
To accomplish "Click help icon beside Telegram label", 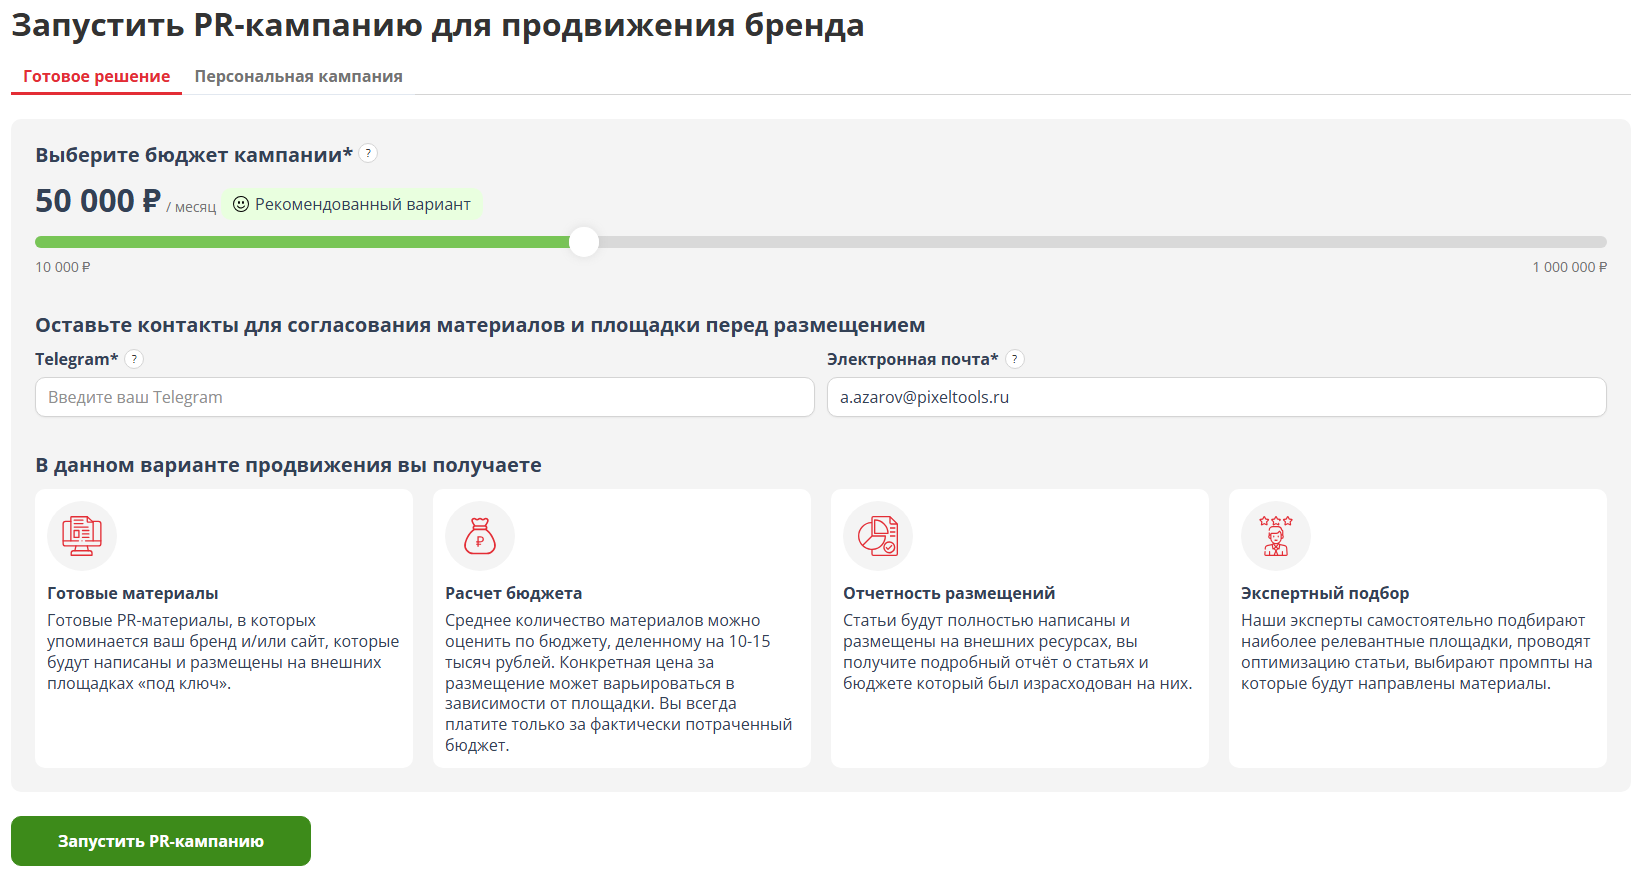I will (134, 359).
